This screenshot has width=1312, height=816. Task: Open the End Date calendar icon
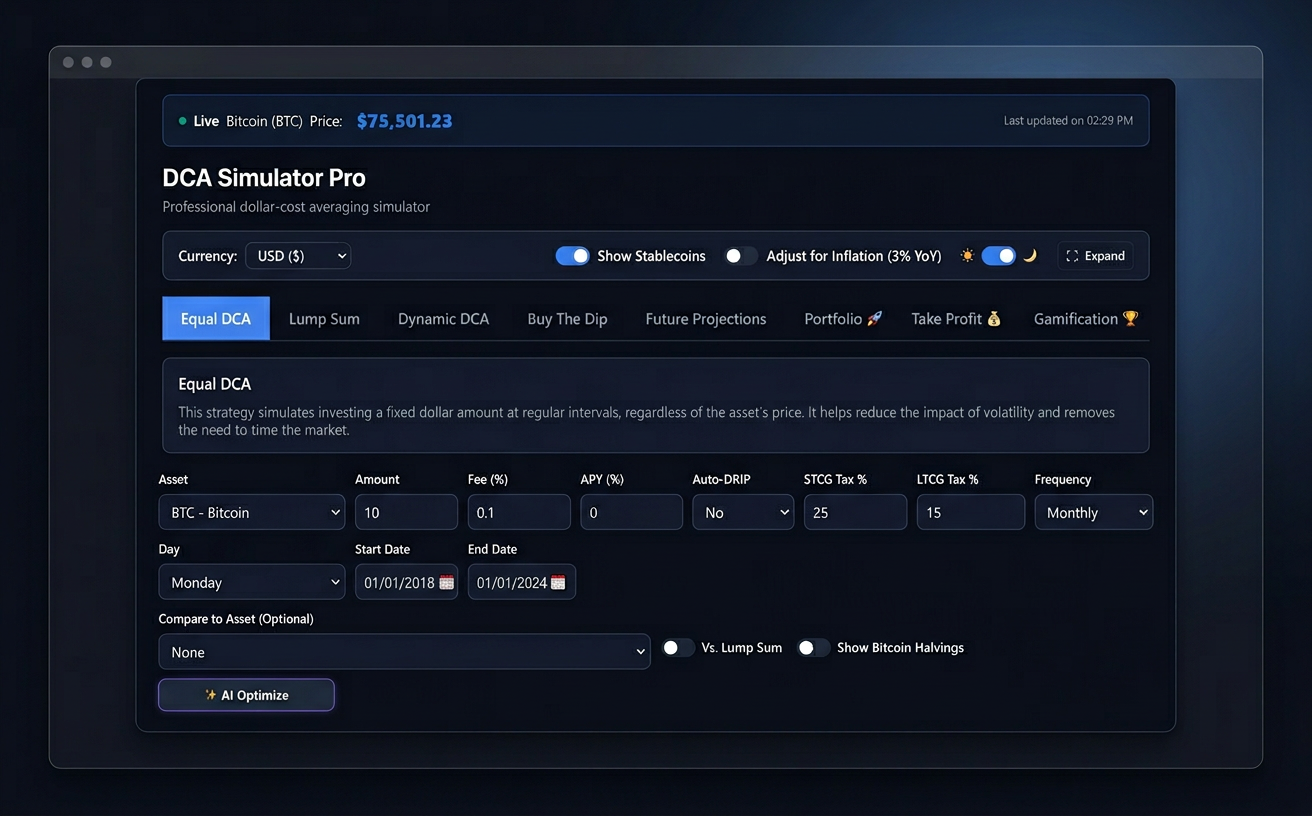click(563, 581)
